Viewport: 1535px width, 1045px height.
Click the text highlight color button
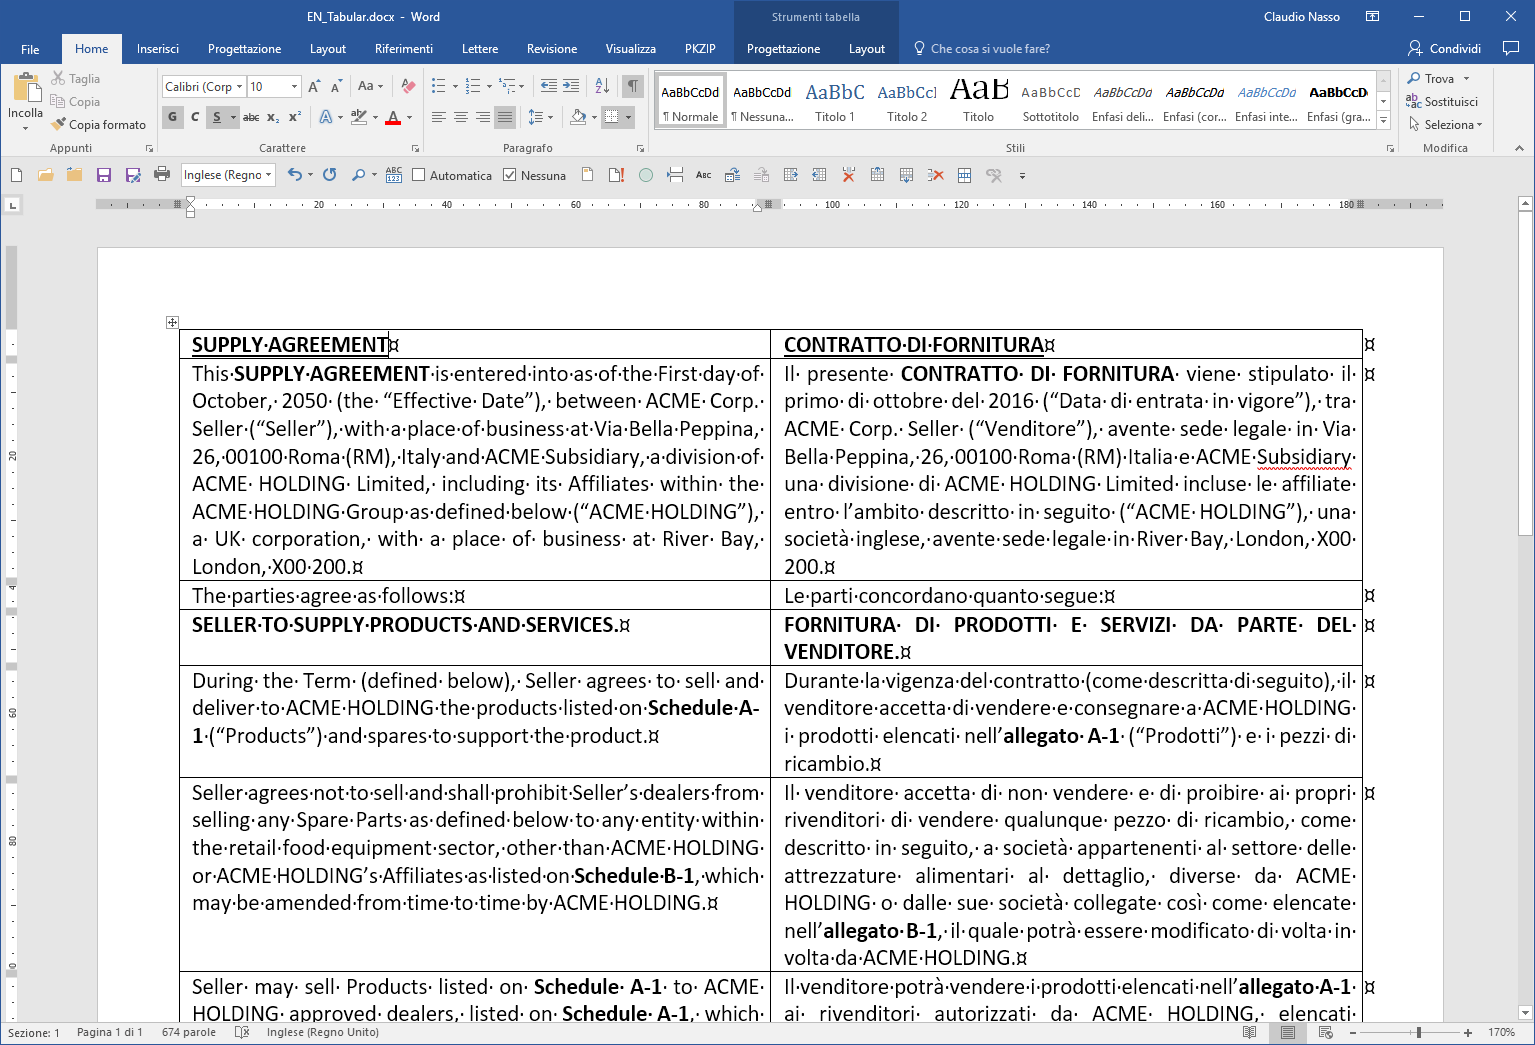point(359,117)
